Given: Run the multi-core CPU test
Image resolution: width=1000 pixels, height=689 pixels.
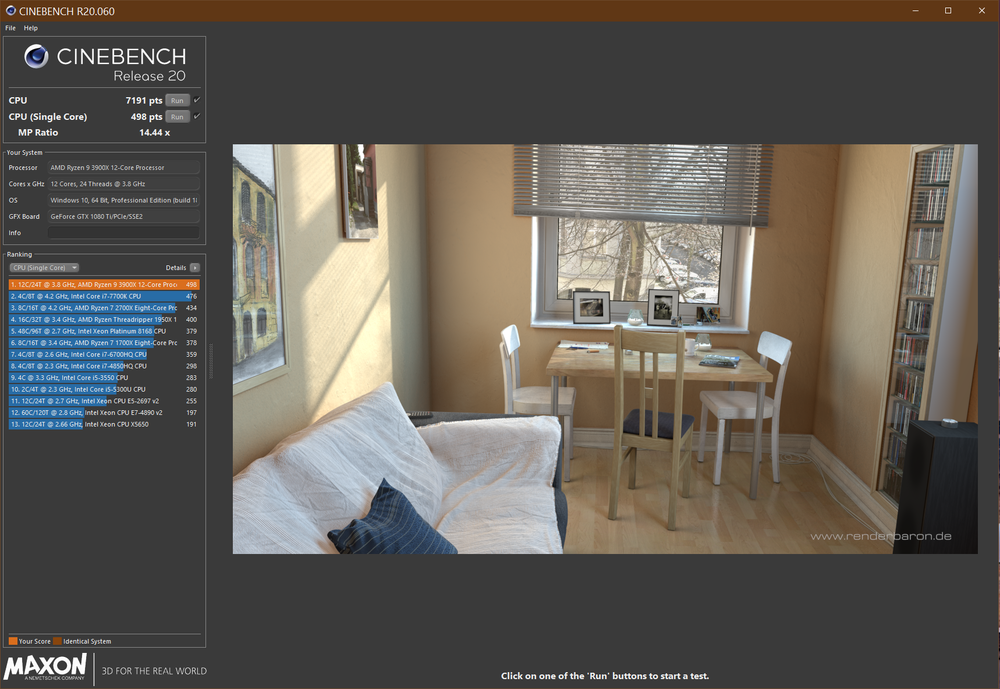Looking at the screenshot, I should point(177,100).
